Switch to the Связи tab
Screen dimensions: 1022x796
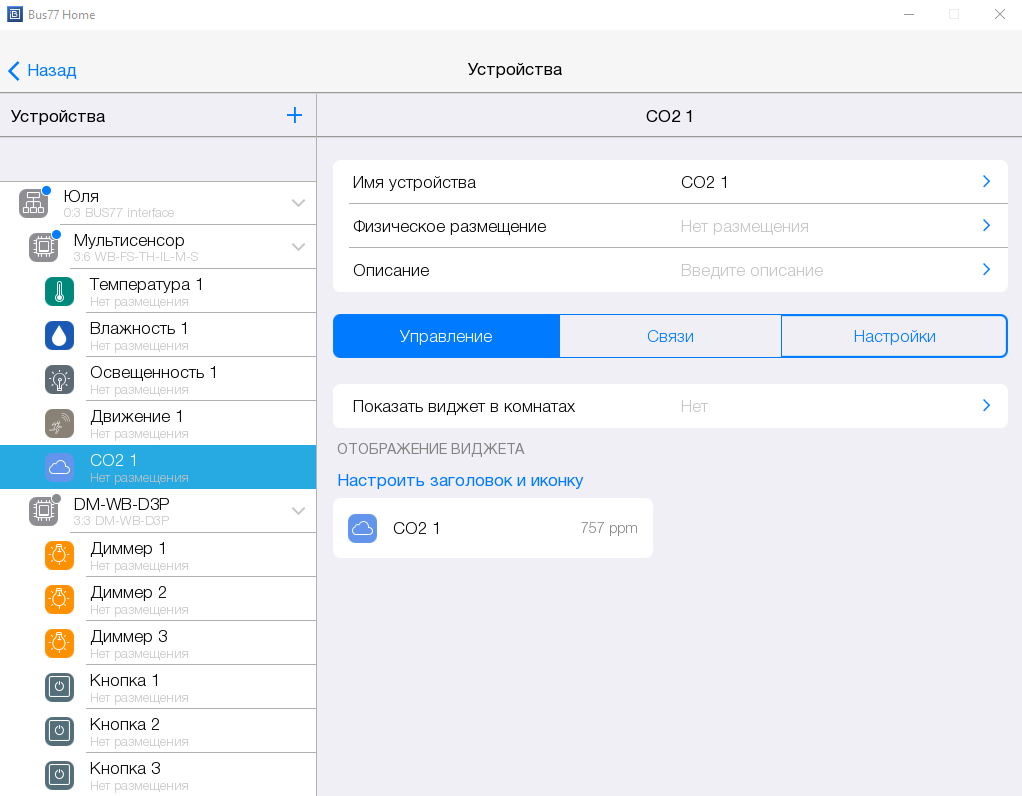tap(670, 336)
